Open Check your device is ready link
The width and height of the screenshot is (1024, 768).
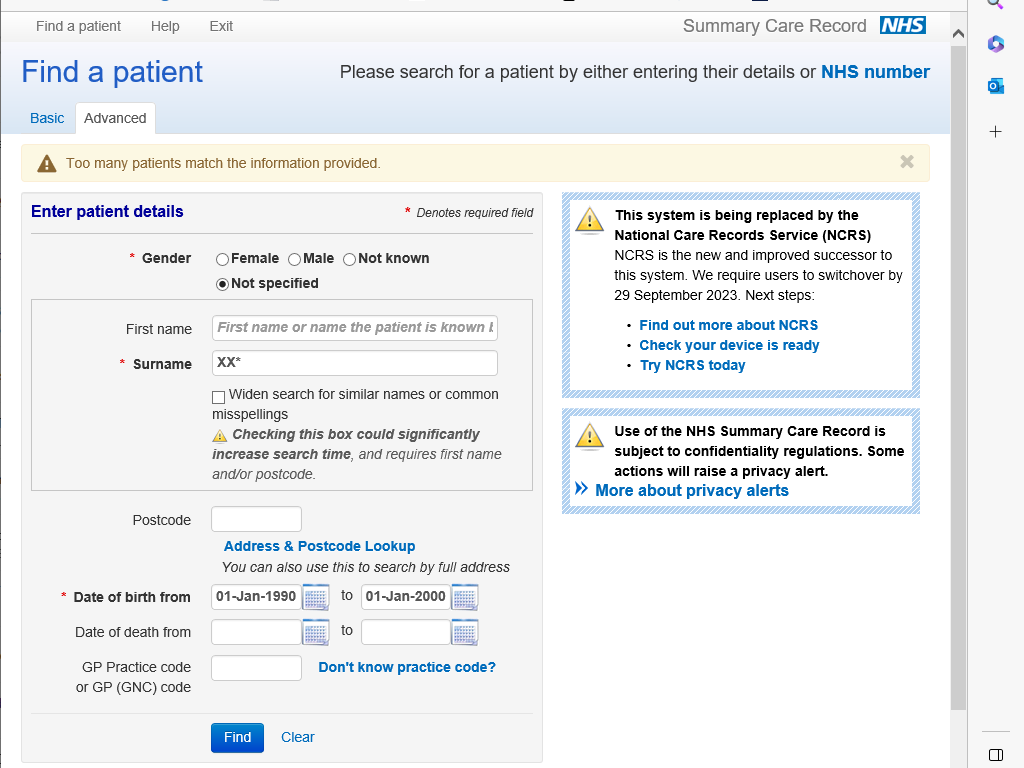pos(729,345)
